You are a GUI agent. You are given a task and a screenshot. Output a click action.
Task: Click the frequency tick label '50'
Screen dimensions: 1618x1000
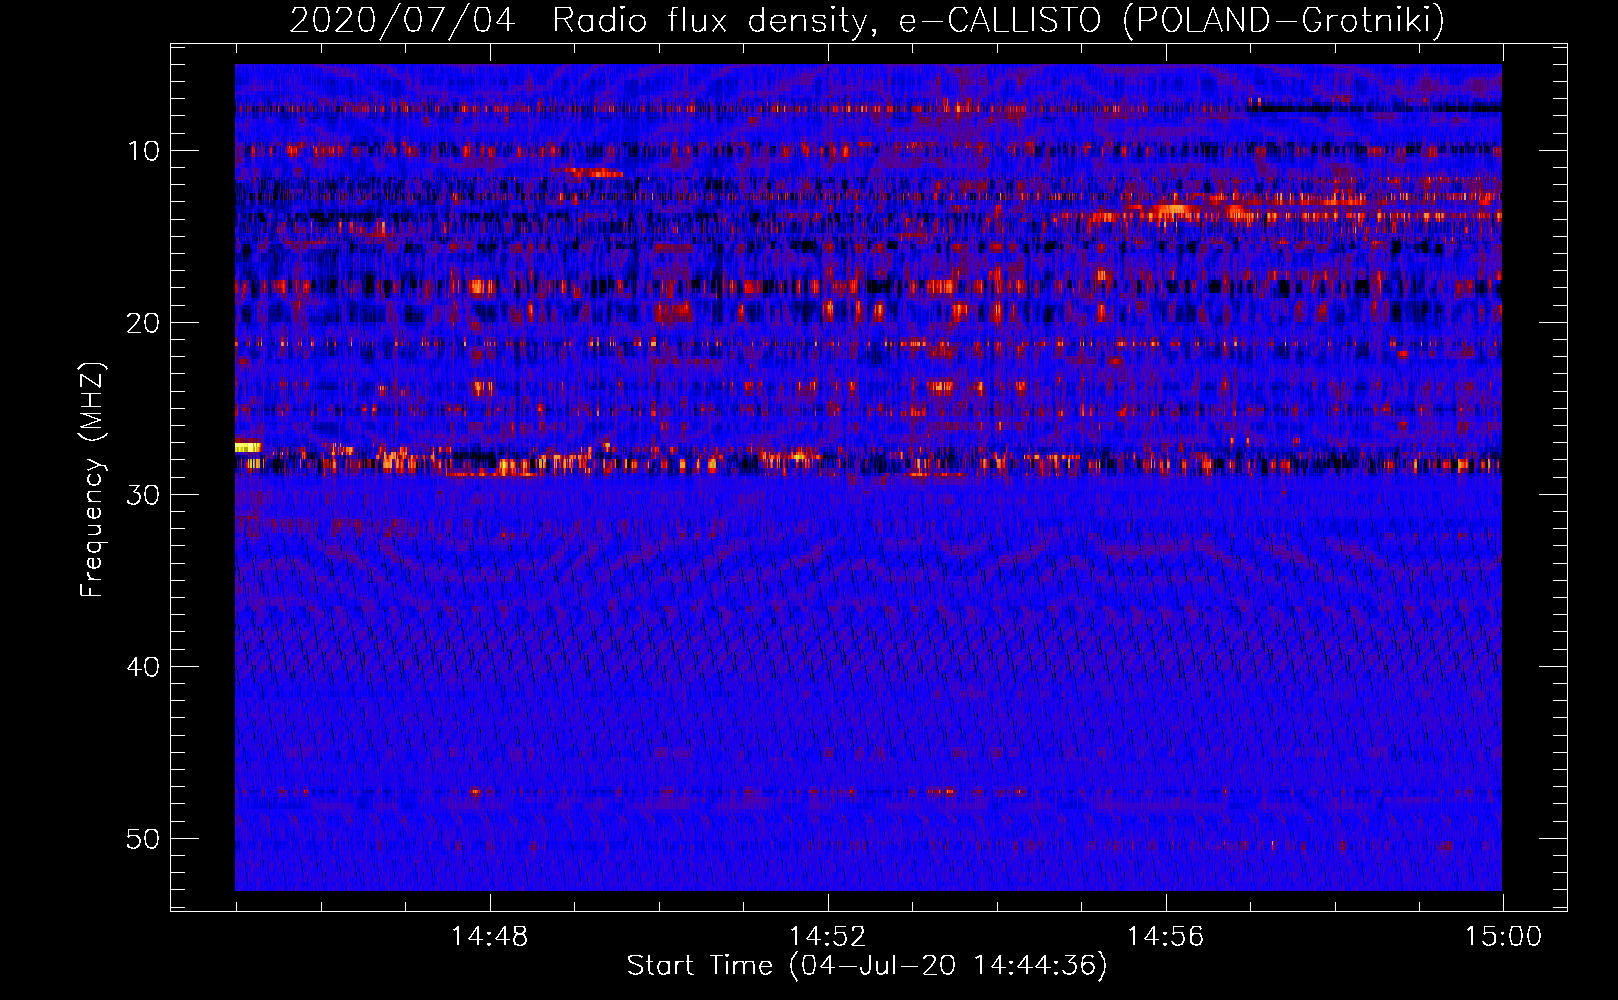pyautogui.click(x=144, y=839)
